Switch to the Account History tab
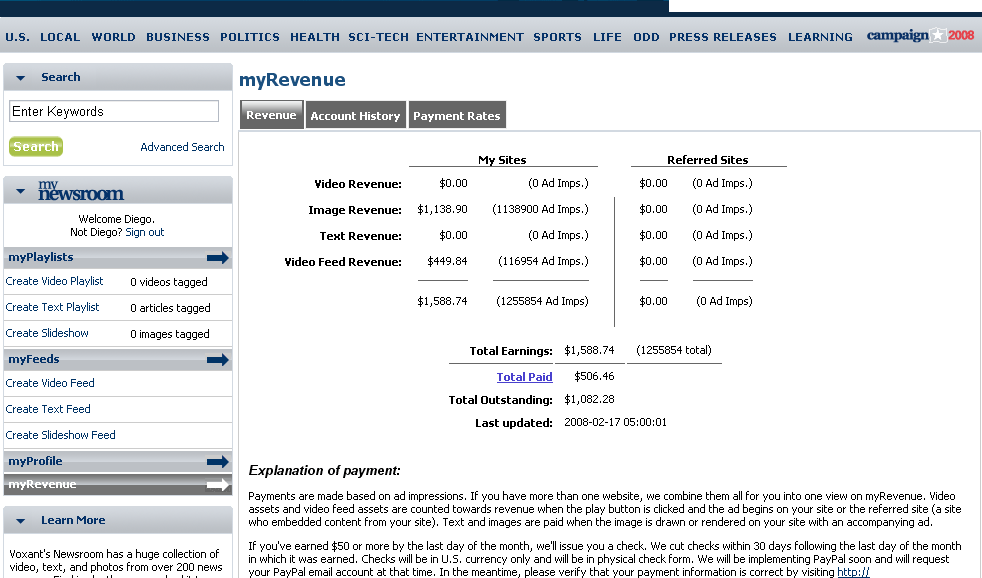Viewport: 982px width, 578px height. click(355, 116)
